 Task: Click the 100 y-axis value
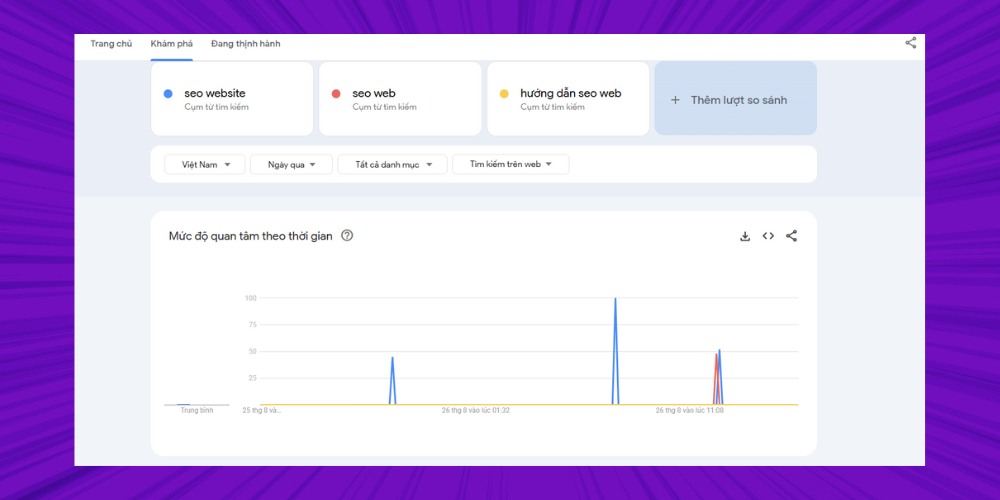tap(251, 298)
